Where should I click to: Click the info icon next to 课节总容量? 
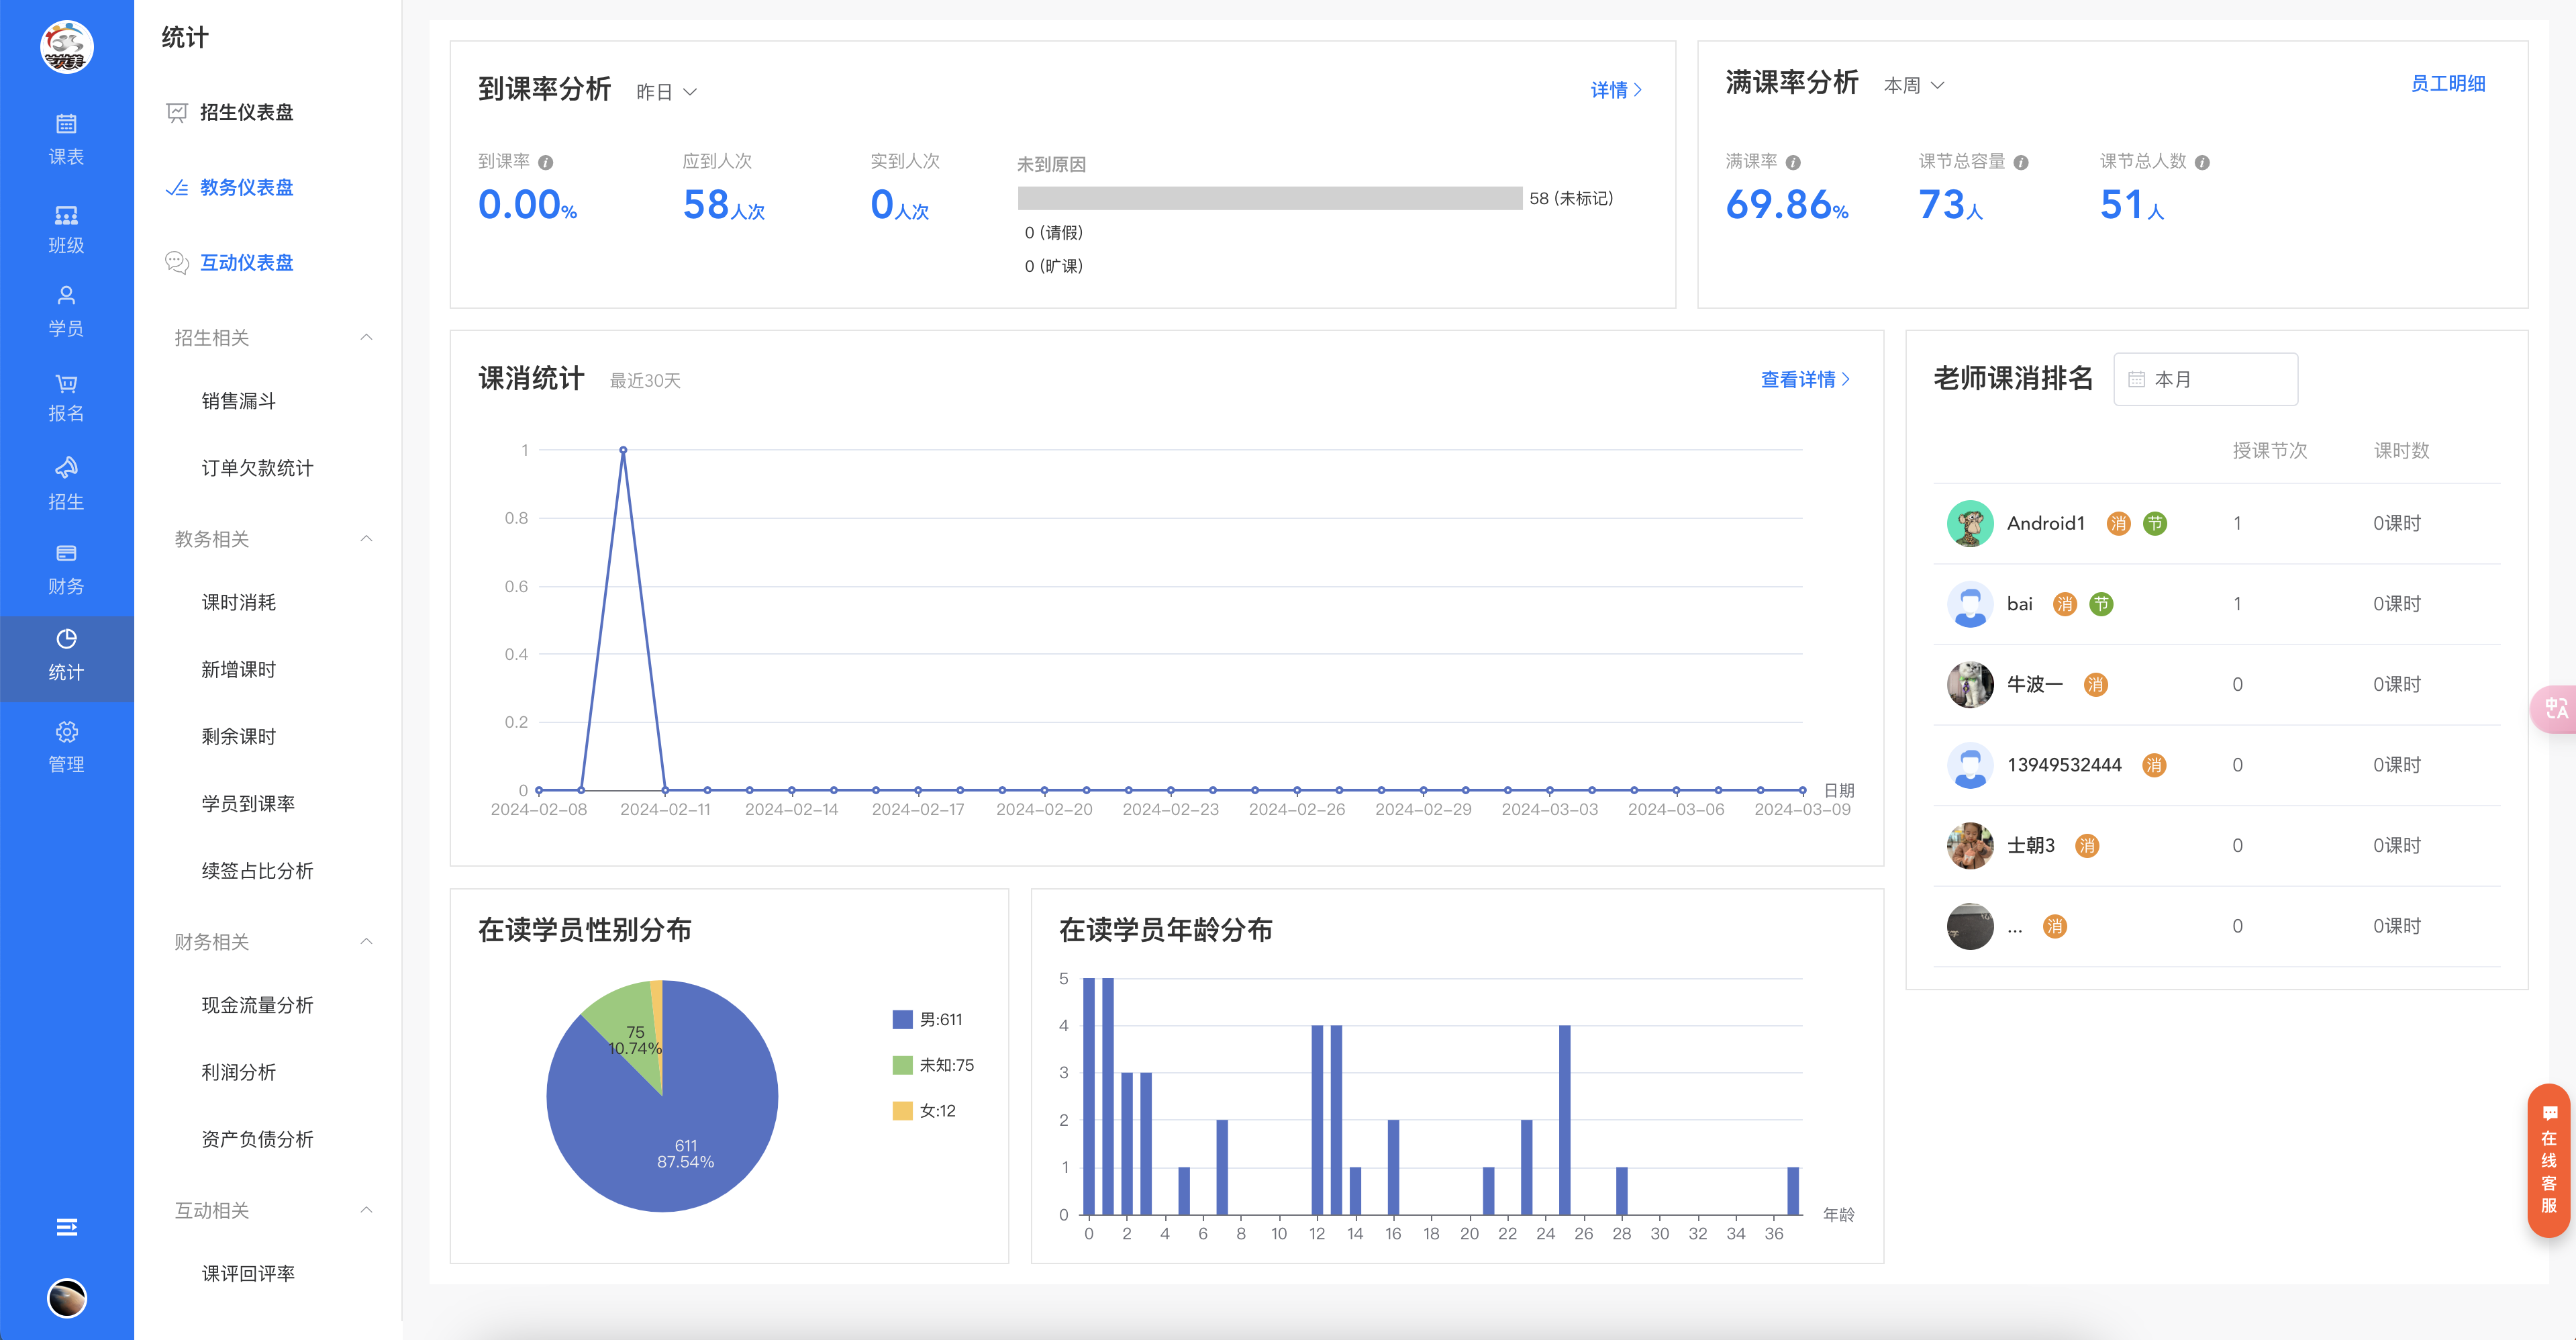[x=2021, y=162]
